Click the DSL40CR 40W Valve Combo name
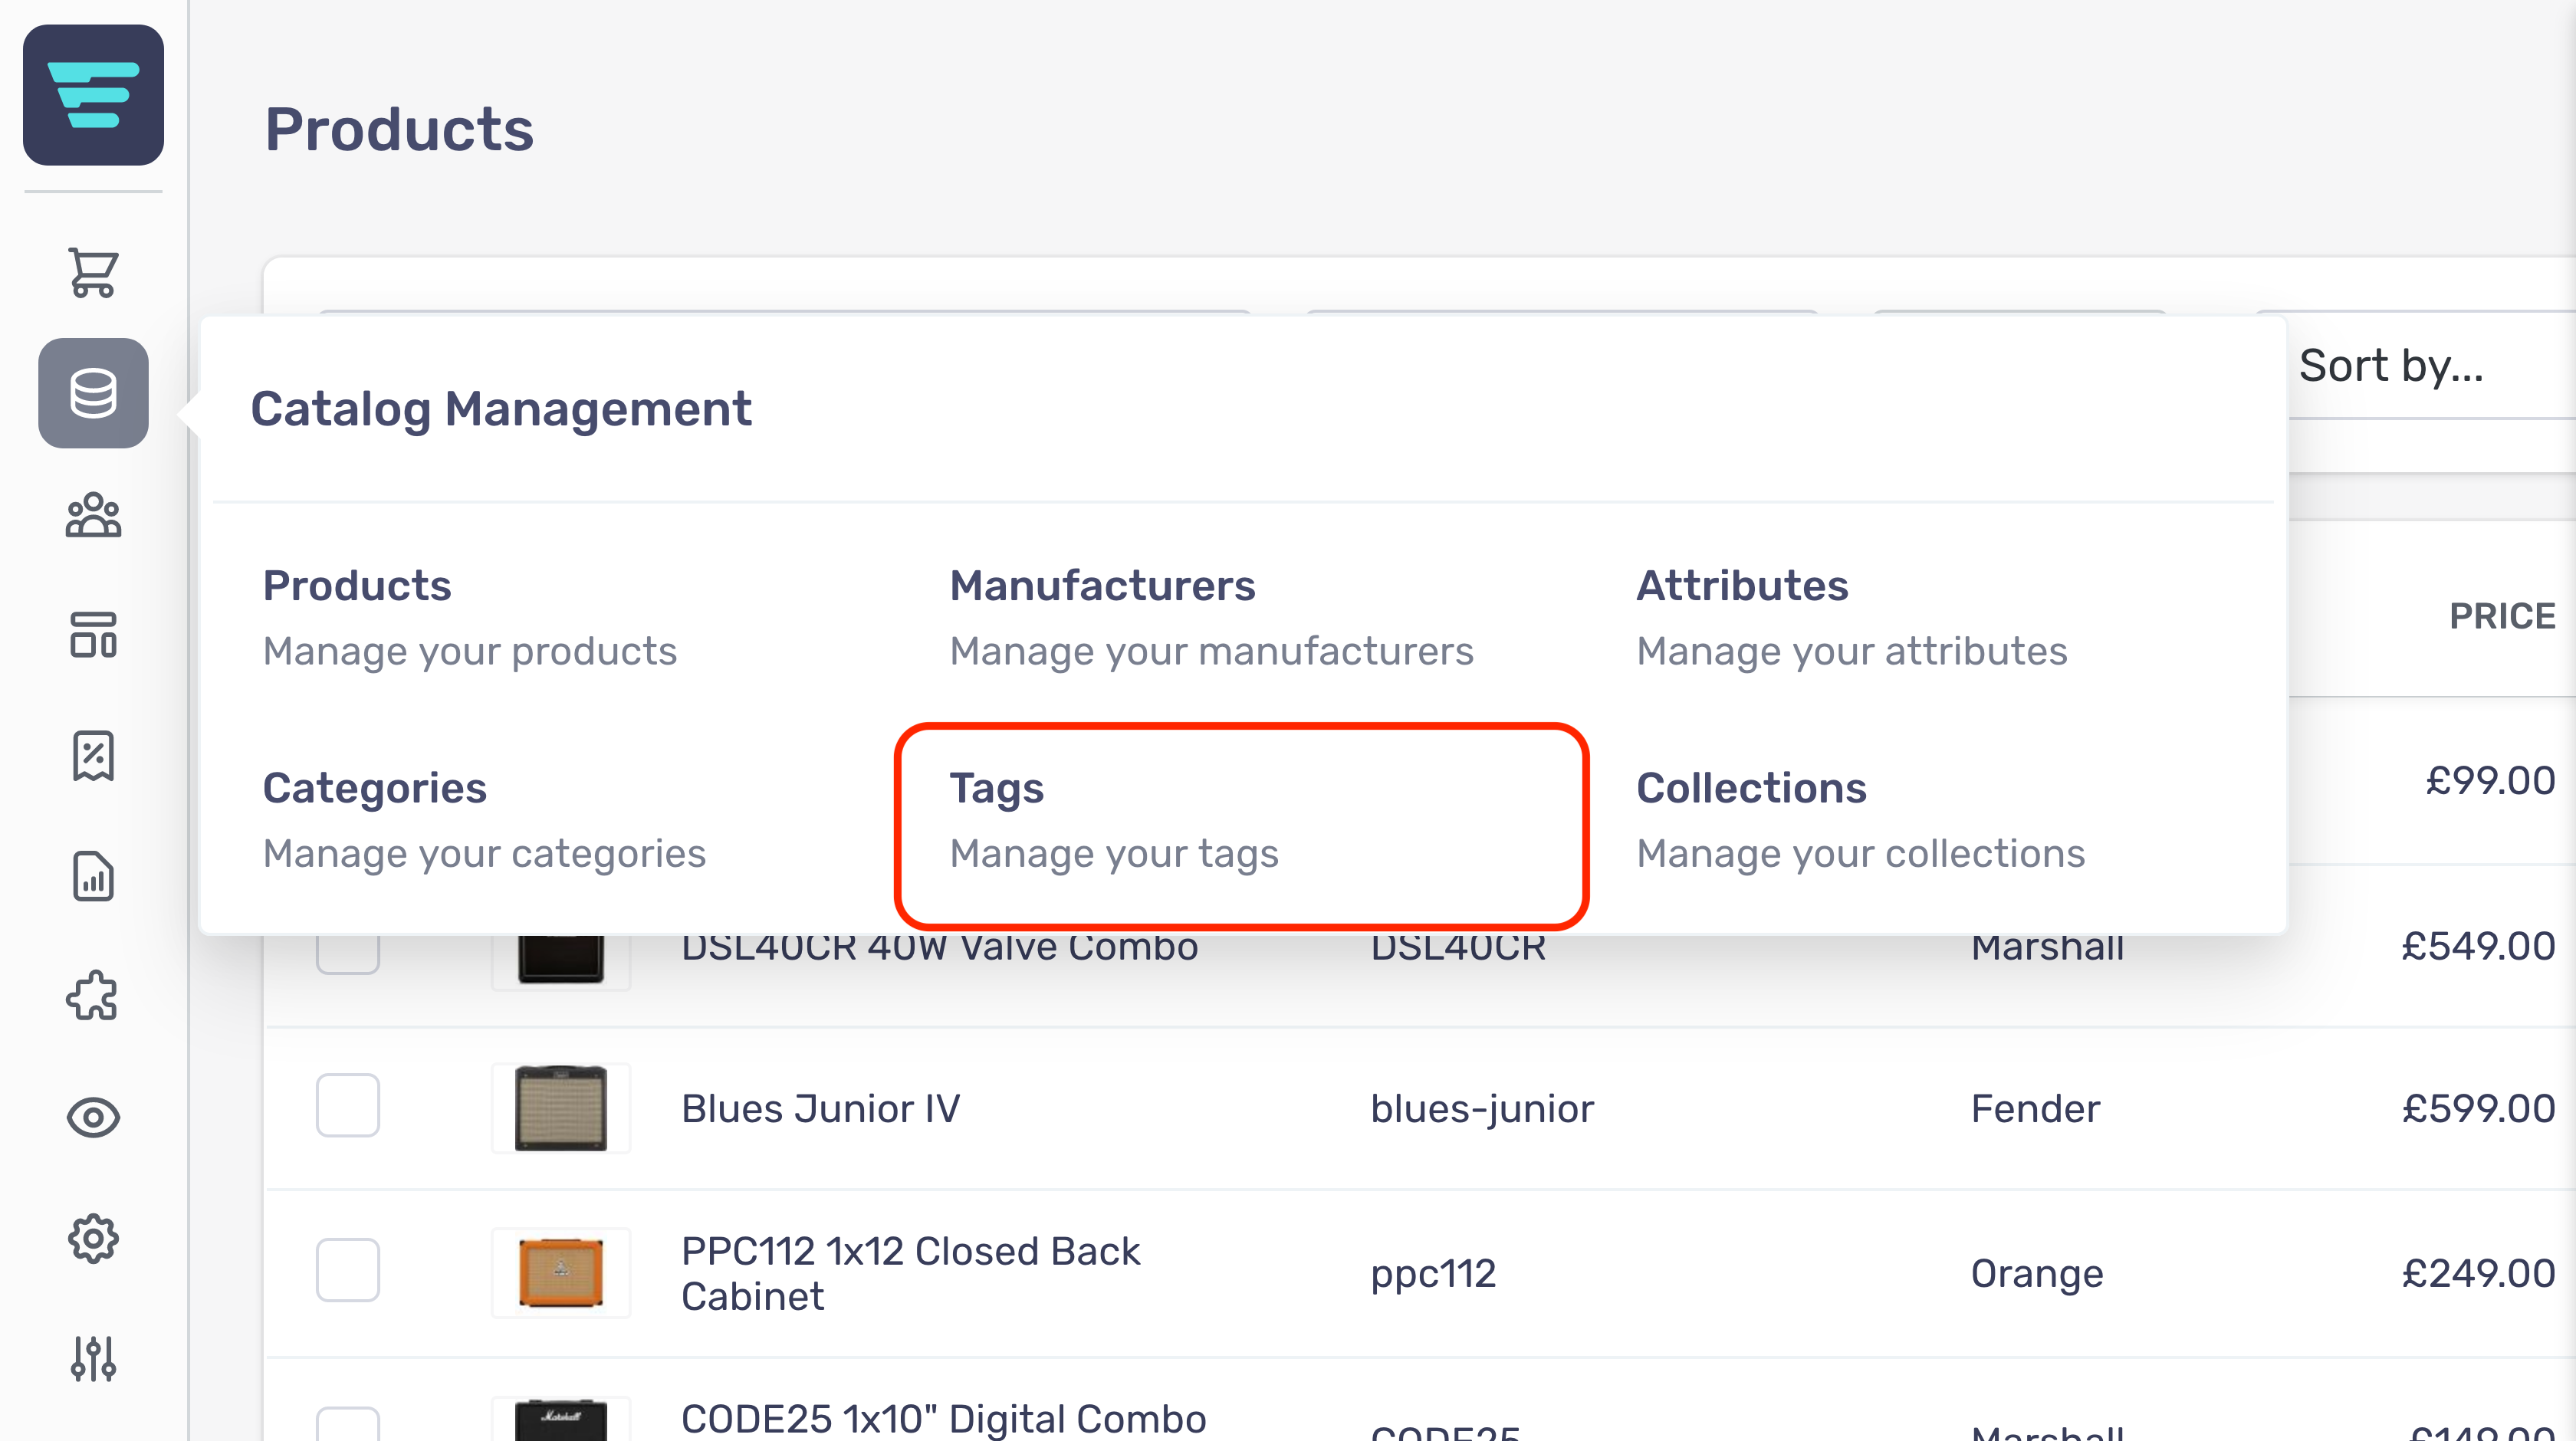Screen dimensions: 2576x1441 coord(939,950)
